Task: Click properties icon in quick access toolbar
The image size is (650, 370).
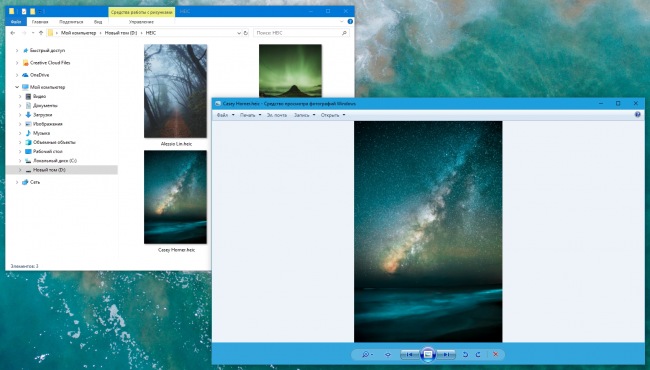Action: [x=24, y=11]
